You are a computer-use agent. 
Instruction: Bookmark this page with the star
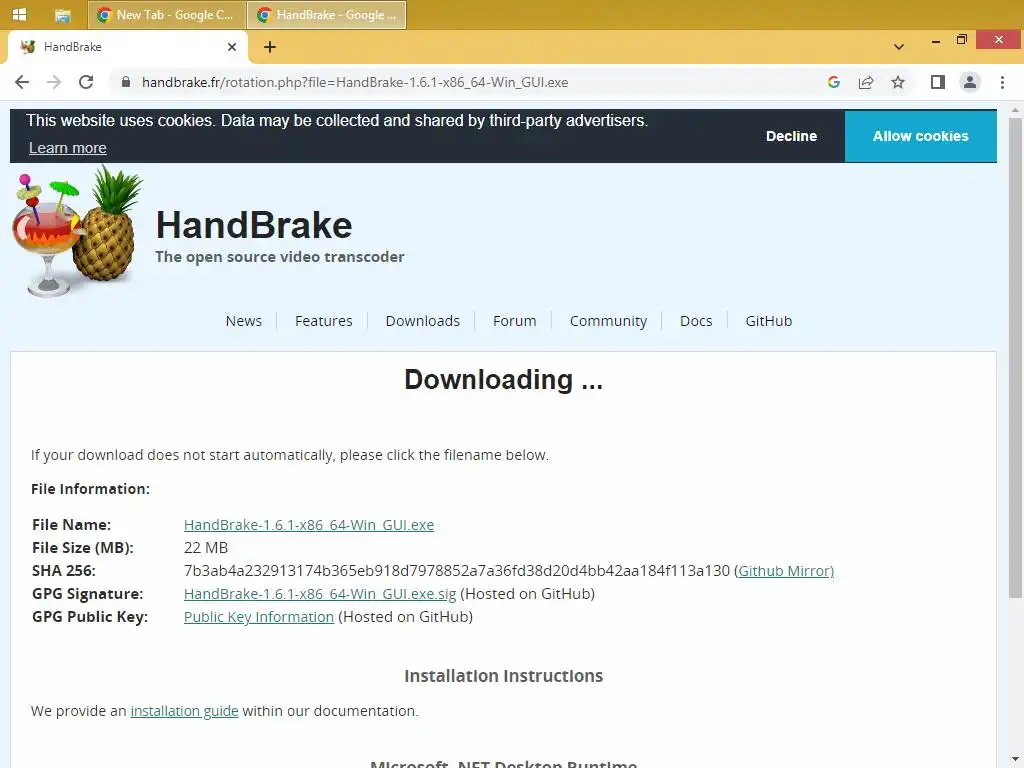click(x=898, y=82)
